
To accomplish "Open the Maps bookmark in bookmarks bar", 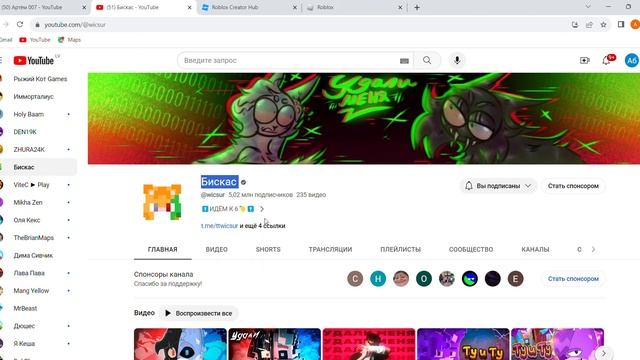I will tap(69, 40).
